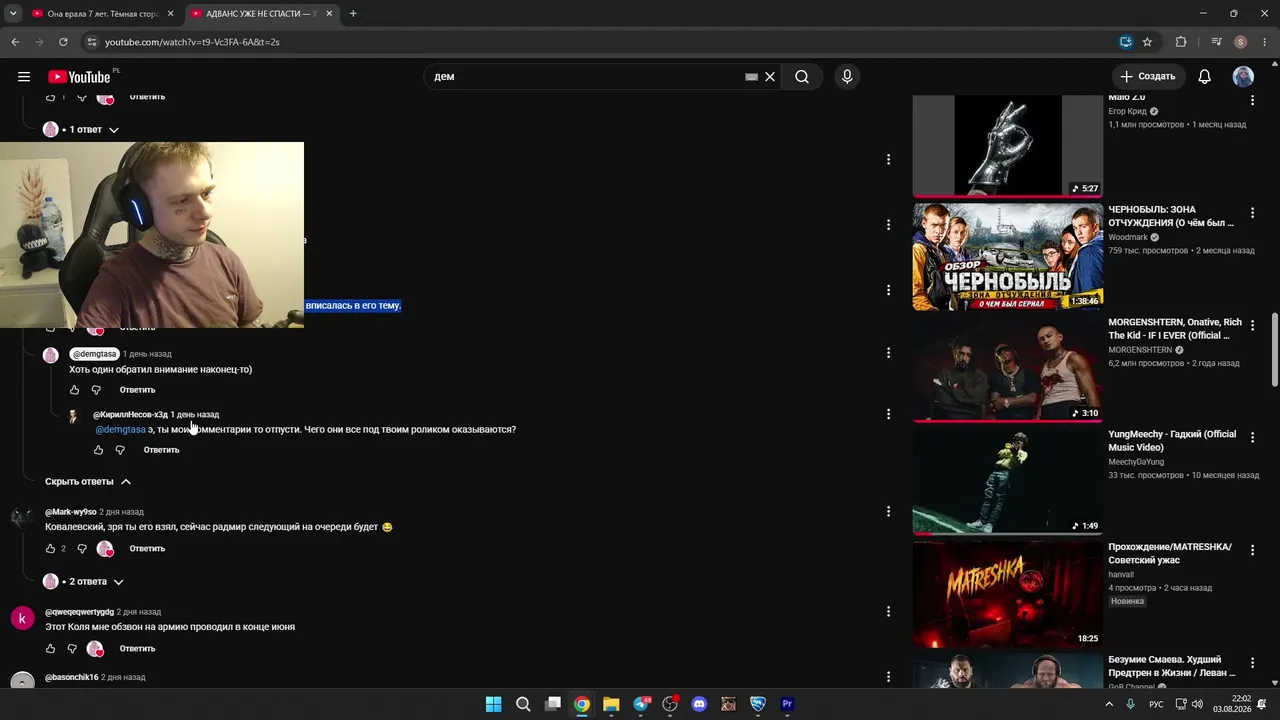Open the @qweqeqwertygdg channel link
Viewport: 1280px width, 720px height.
coord(80,612)
